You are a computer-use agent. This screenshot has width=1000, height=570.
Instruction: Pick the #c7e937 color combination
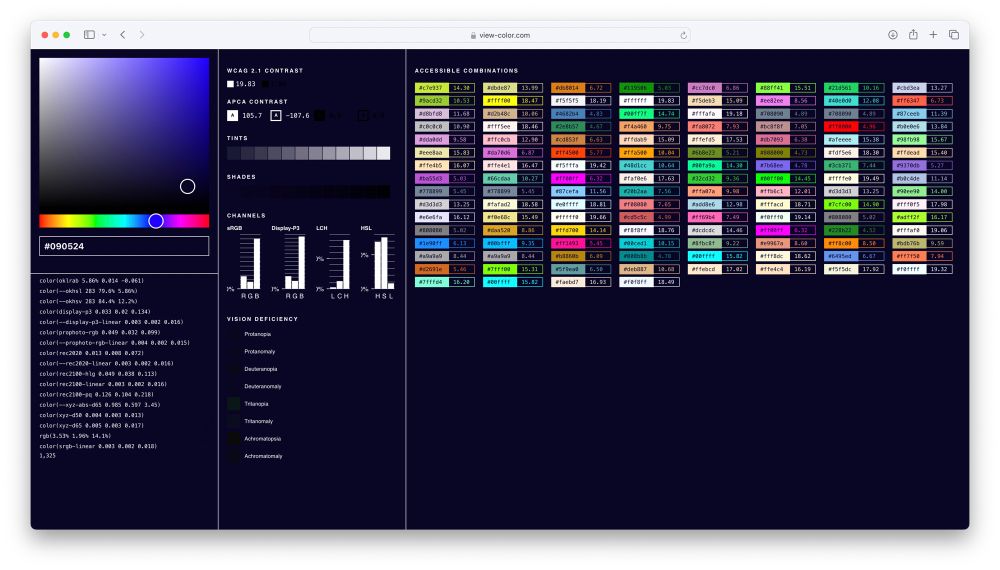pos(445,88)
